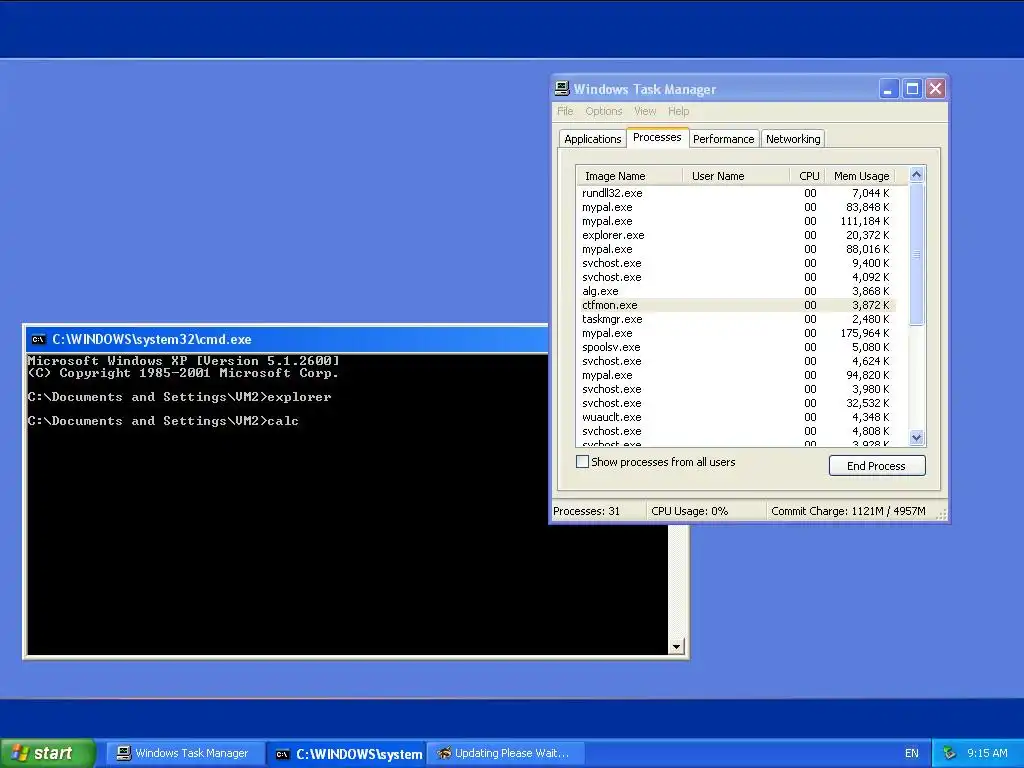Open the View menu in Task Manager

tap(645, 111)
